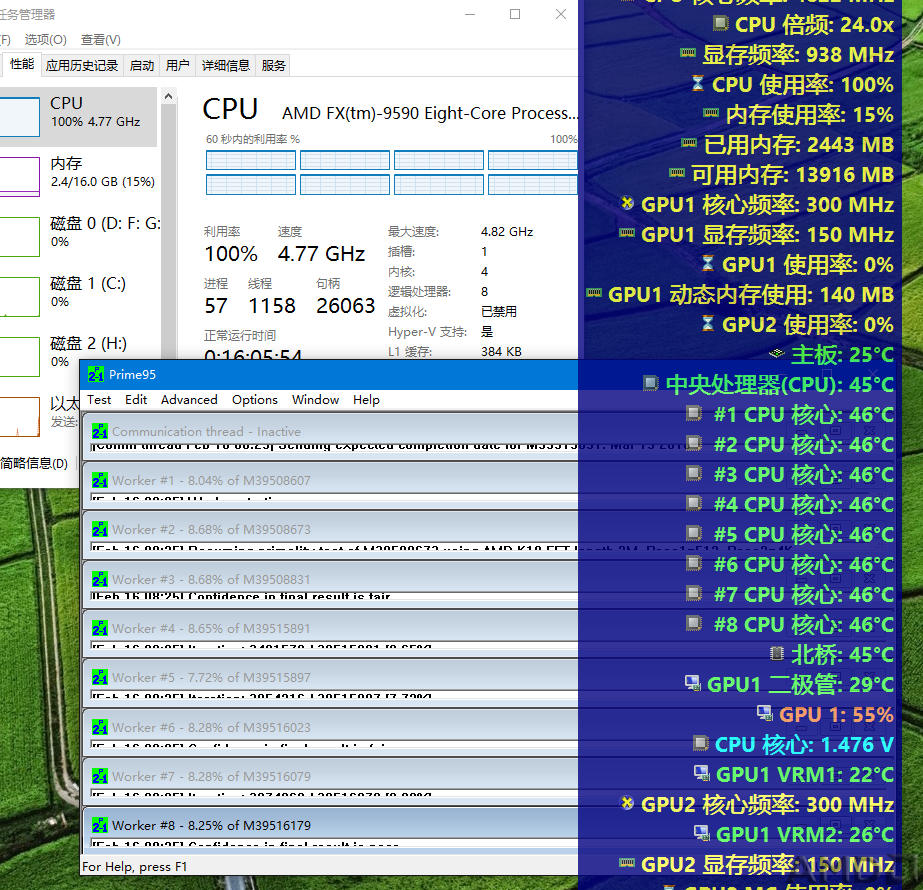Switch to the 启动 tab

[142, 65]
